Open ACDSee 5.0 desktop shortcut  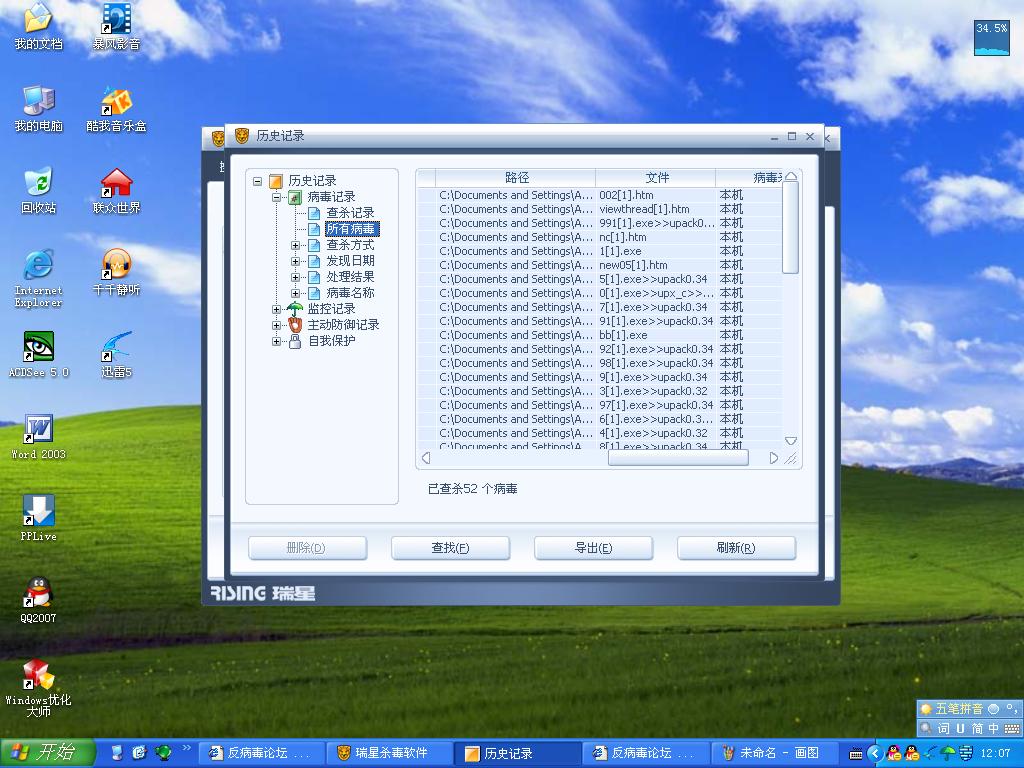click(x=38, y=355)
